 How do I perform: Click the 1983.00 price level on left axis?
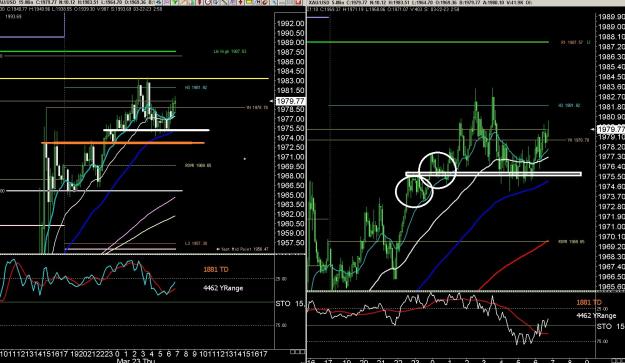tap(291, 81)
